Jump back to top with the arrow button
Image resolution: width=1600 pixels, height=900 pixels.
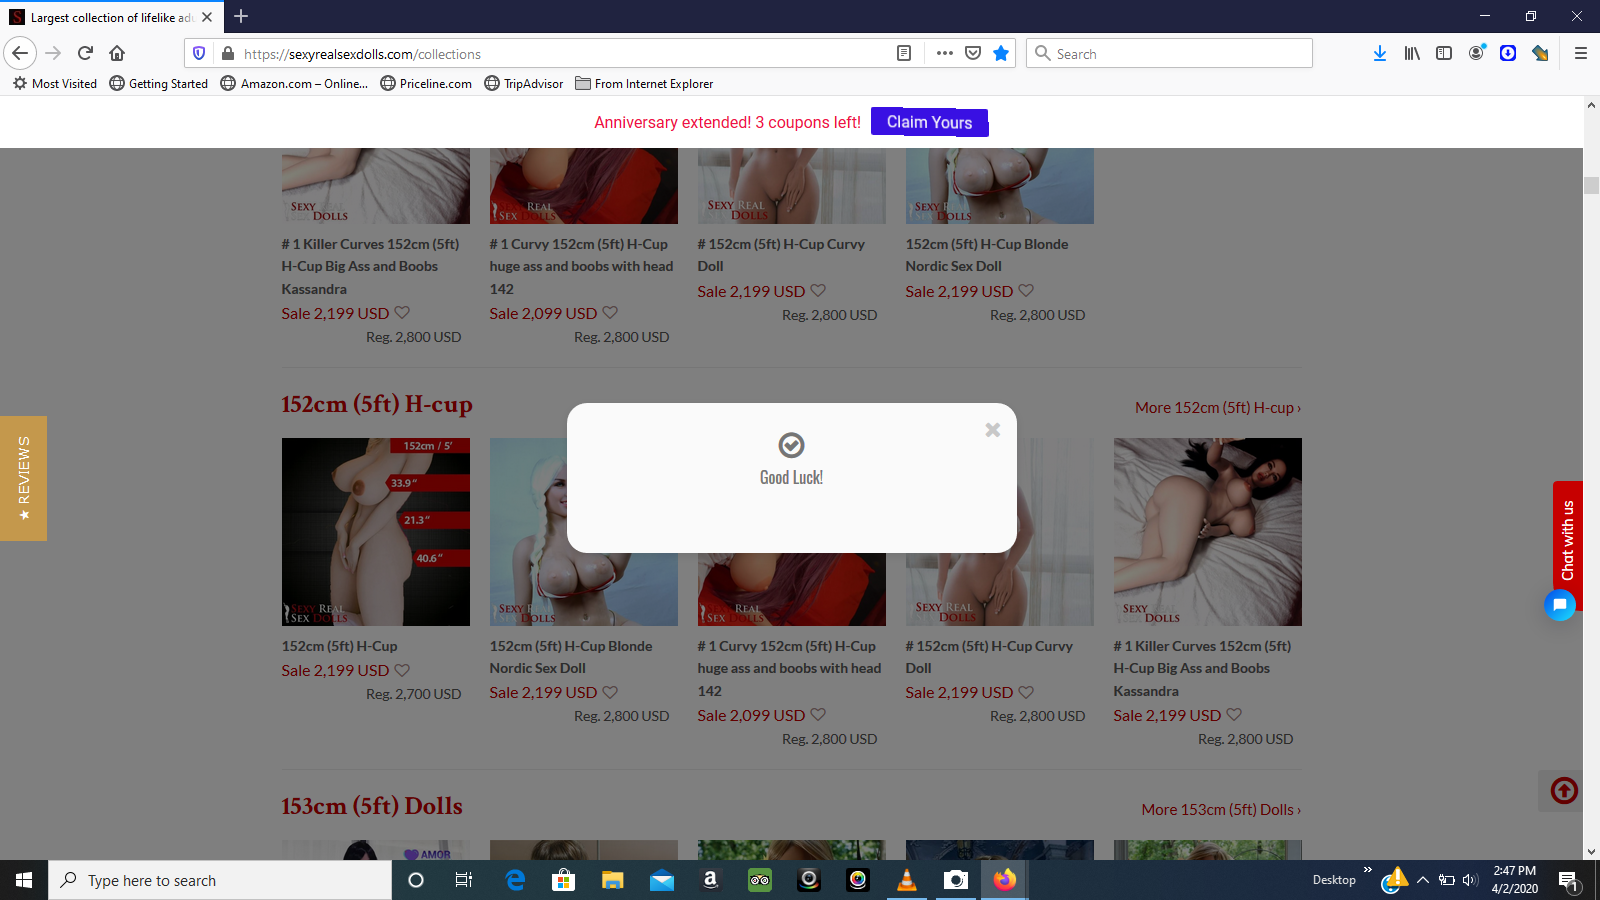[1564, 791]
